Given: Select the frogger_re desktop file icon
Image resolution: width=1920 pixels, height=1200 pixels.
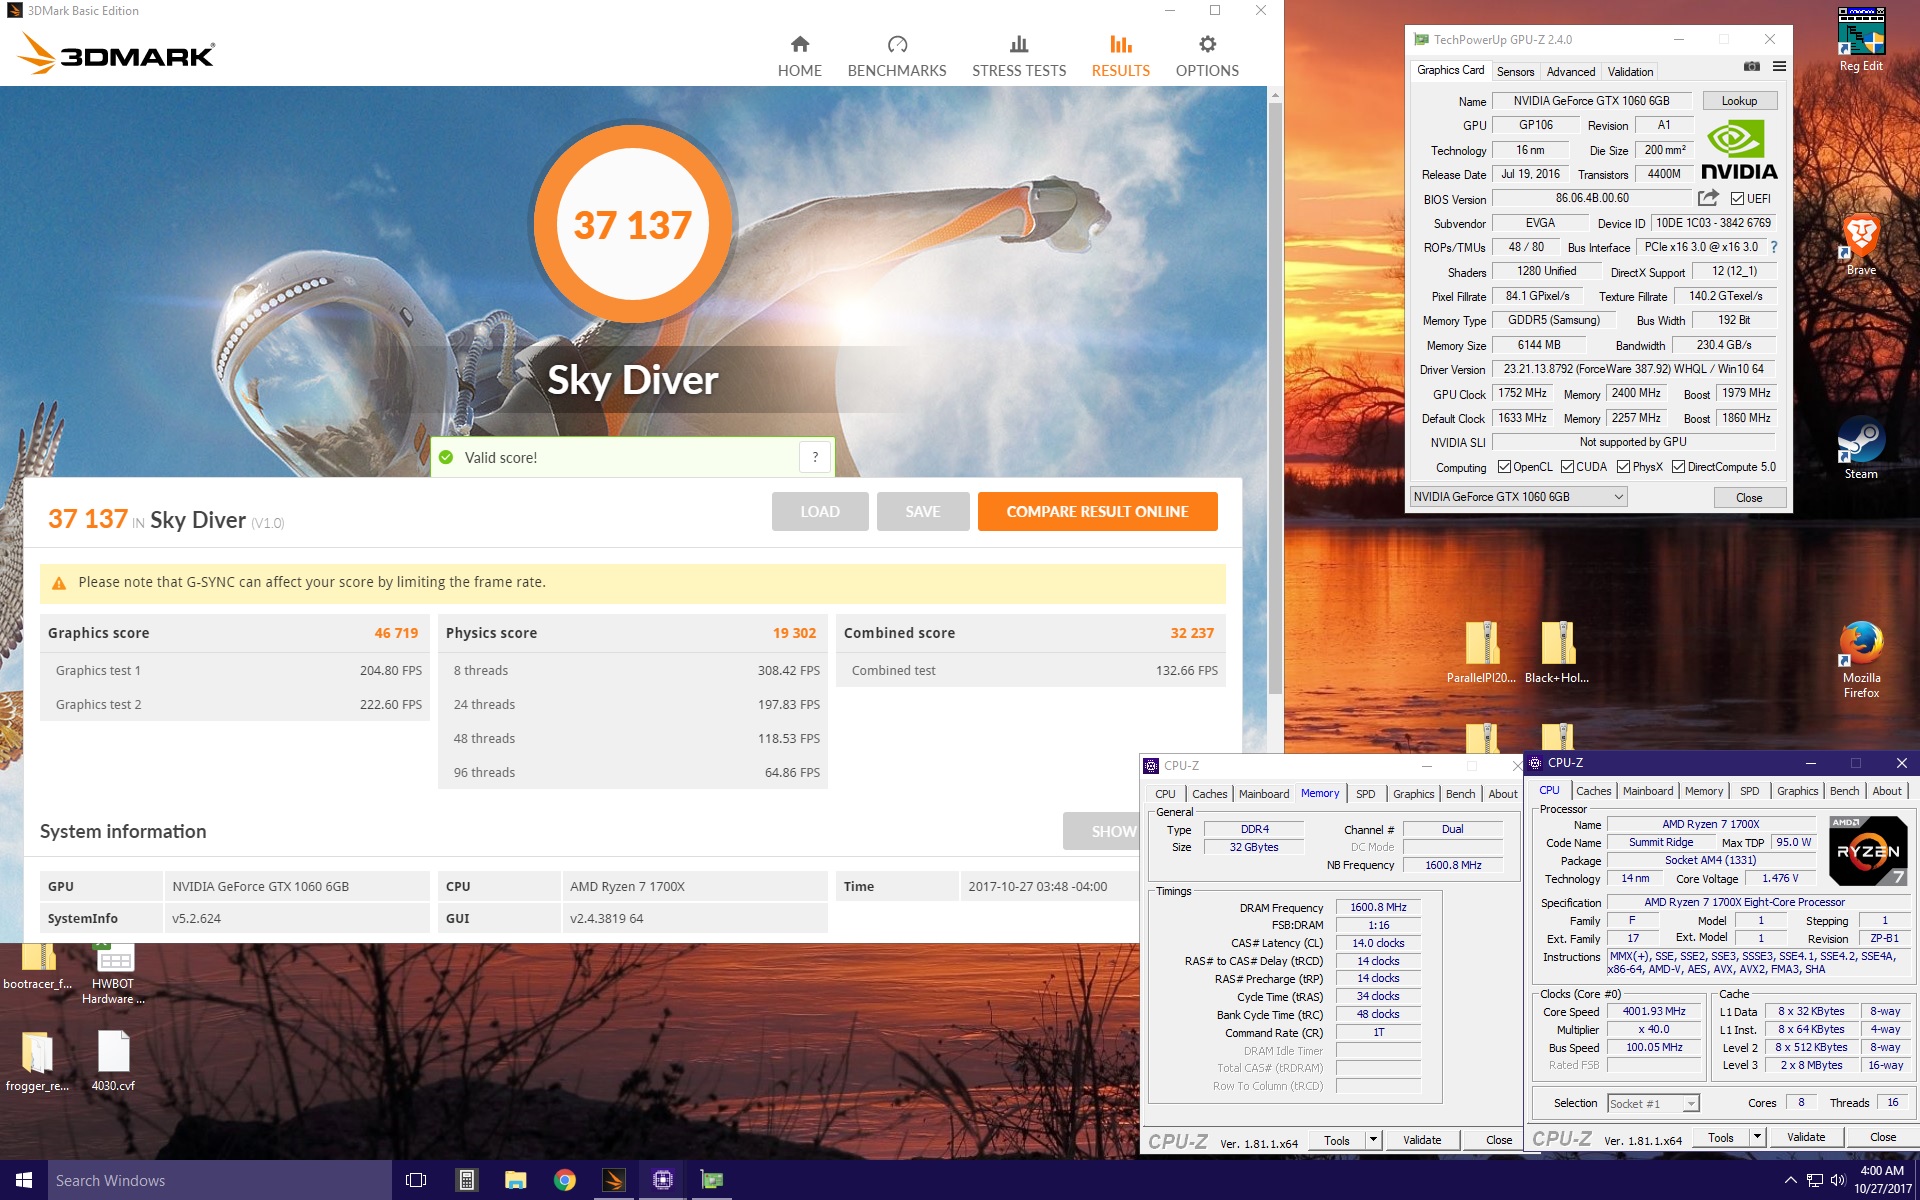Looking at the screenshot, I should pos(37,1061).
